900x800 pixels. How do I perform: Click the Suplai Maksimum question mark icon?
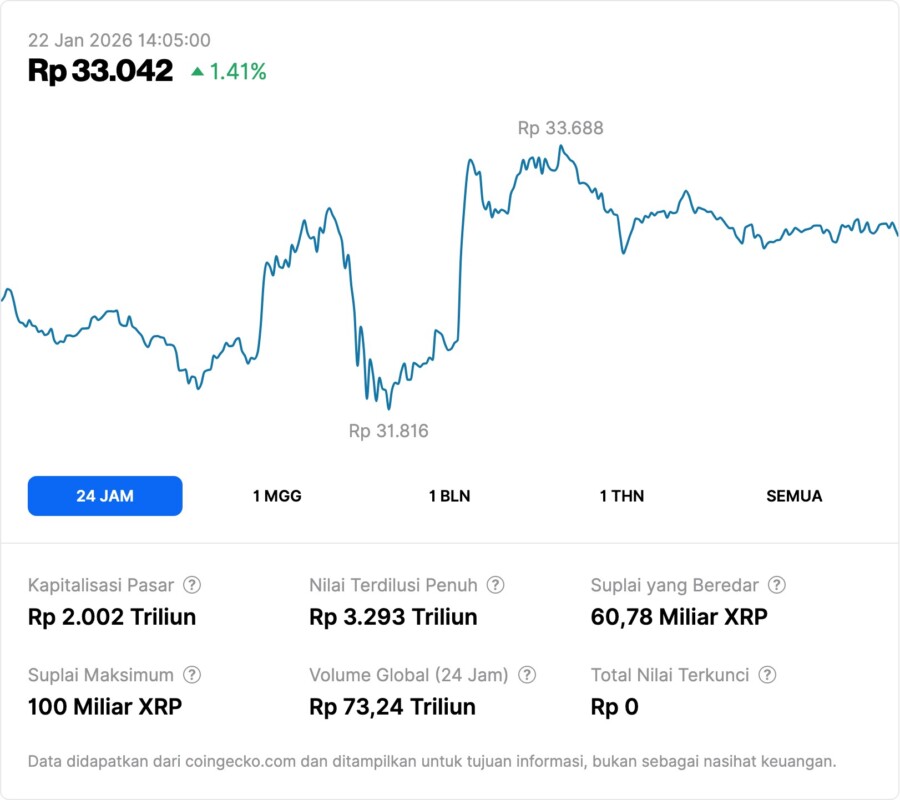point(192,675)
